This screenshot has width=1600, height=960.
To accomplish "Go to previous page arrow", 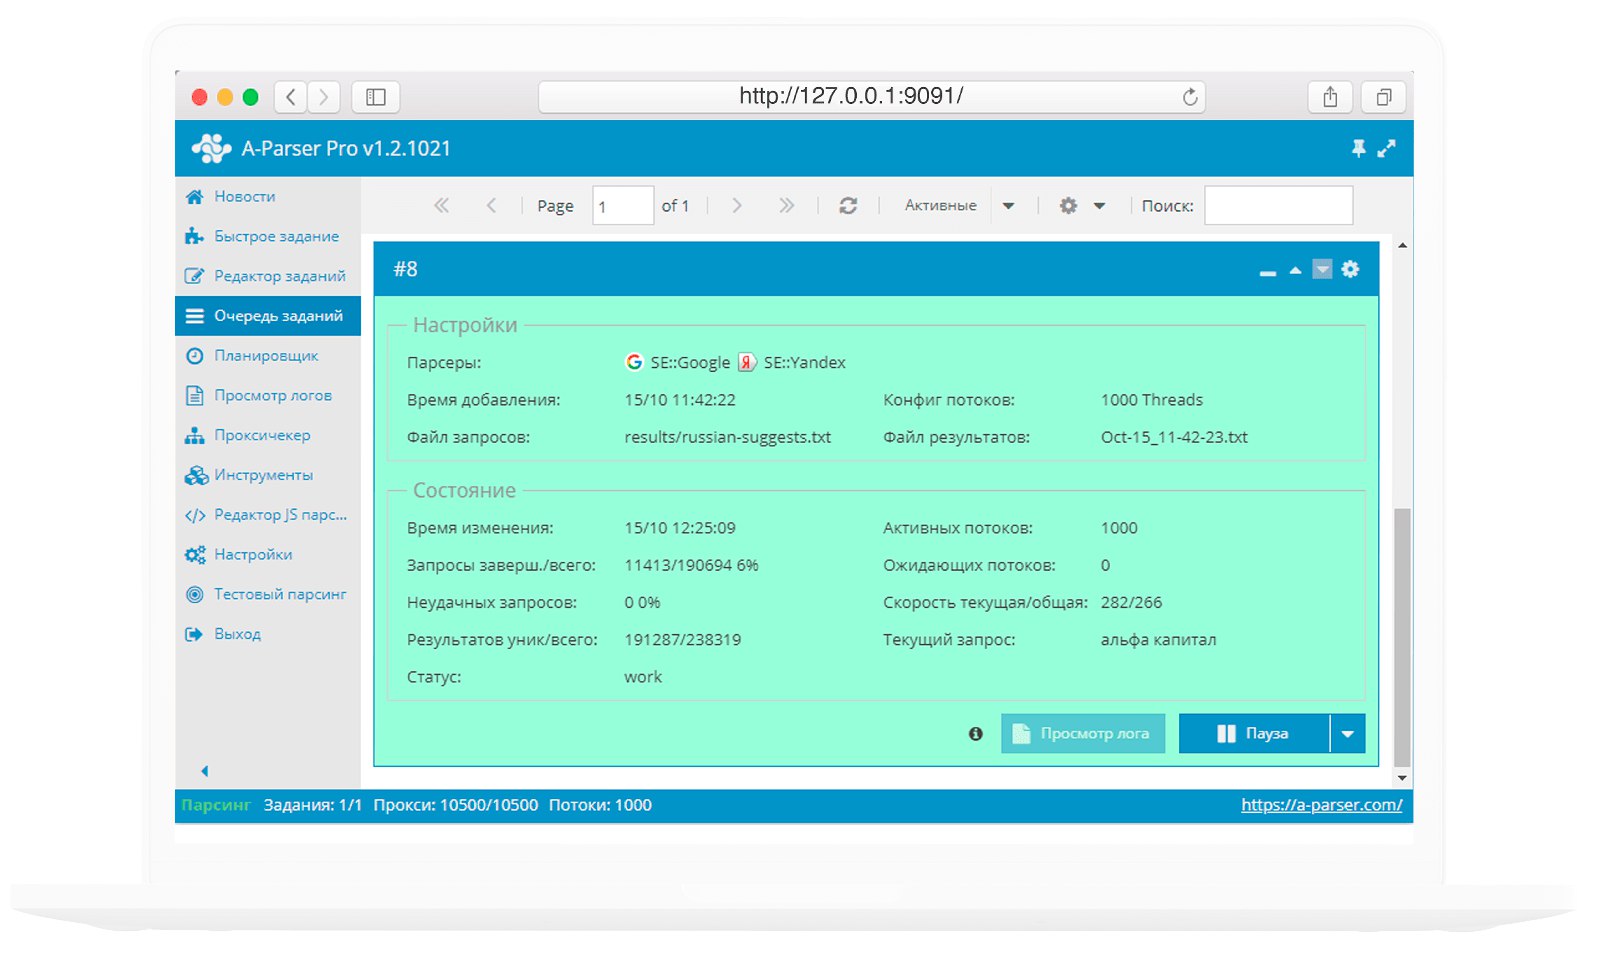I will pyautogui.click(x=491, y=206).
